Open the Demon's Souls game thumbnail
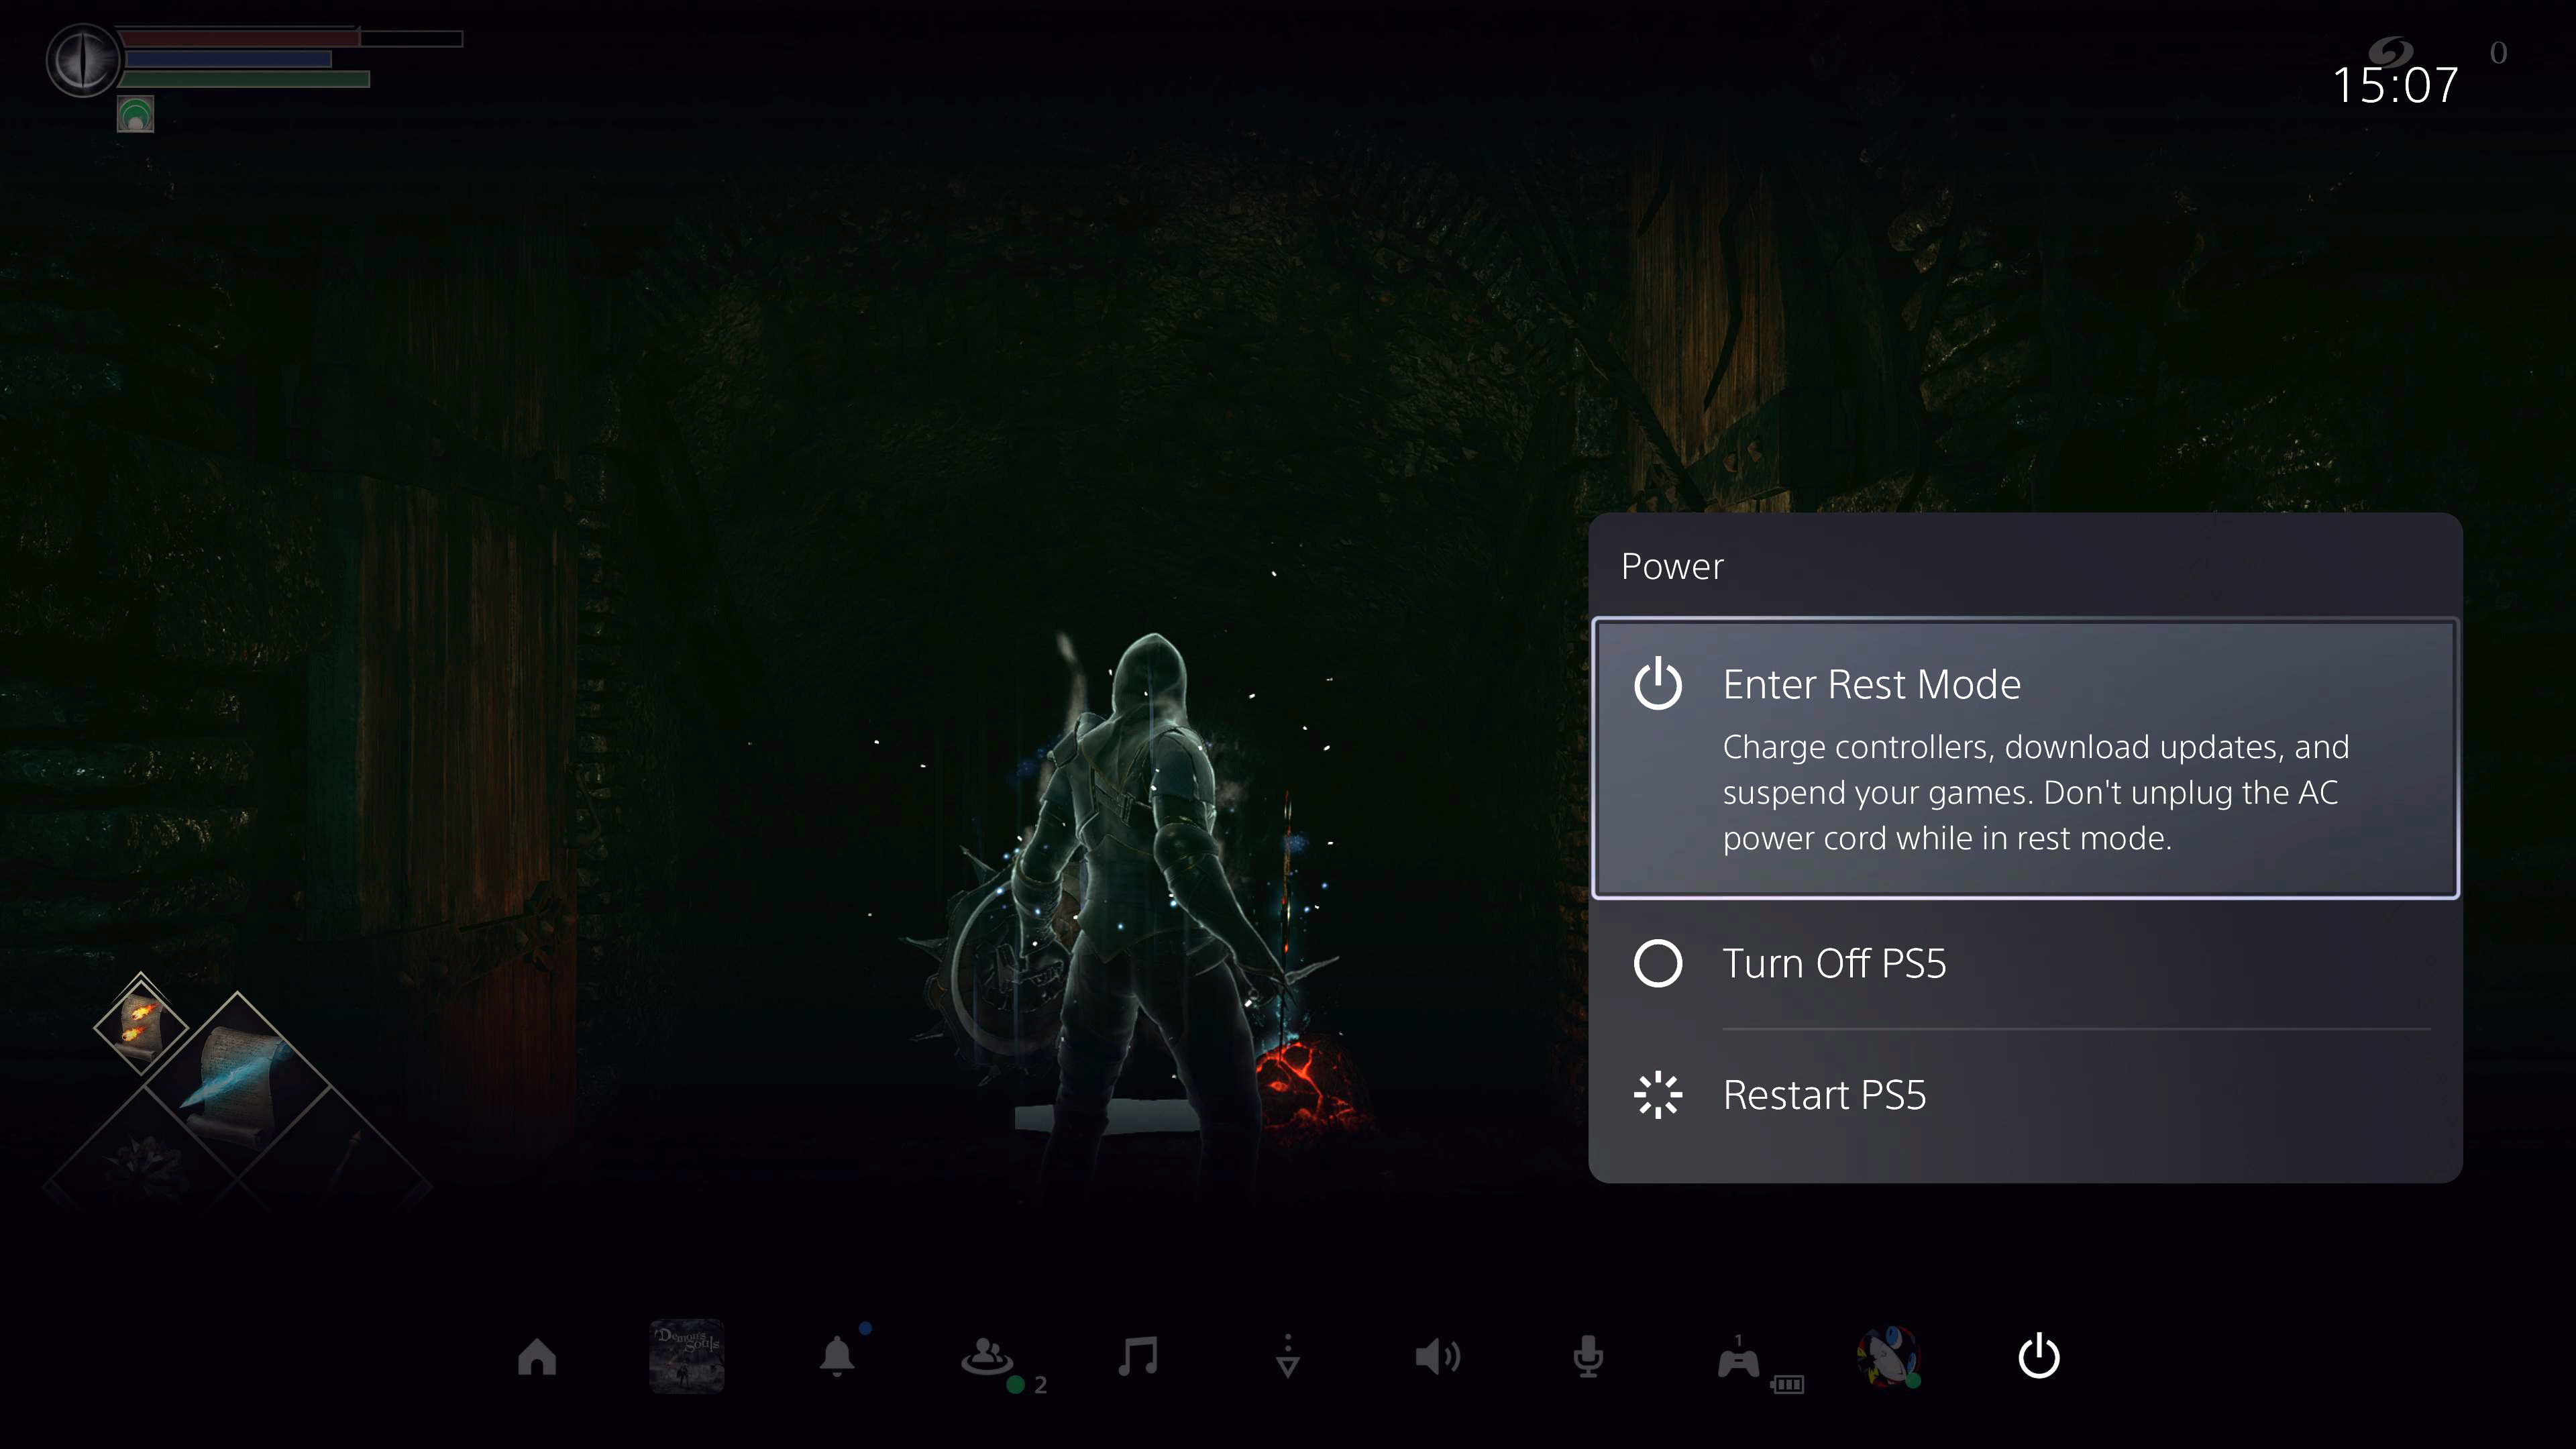This screenshot has width=2576, height=1449. pyautogui.click(x=687, y=1357)
